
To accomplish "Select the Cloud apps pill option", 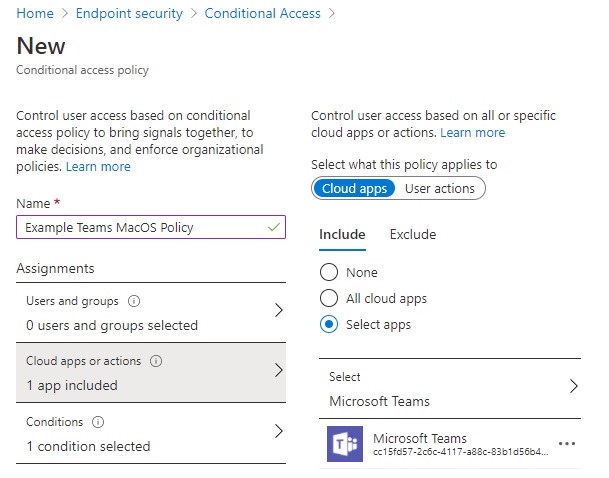I will tap(354, 188).
